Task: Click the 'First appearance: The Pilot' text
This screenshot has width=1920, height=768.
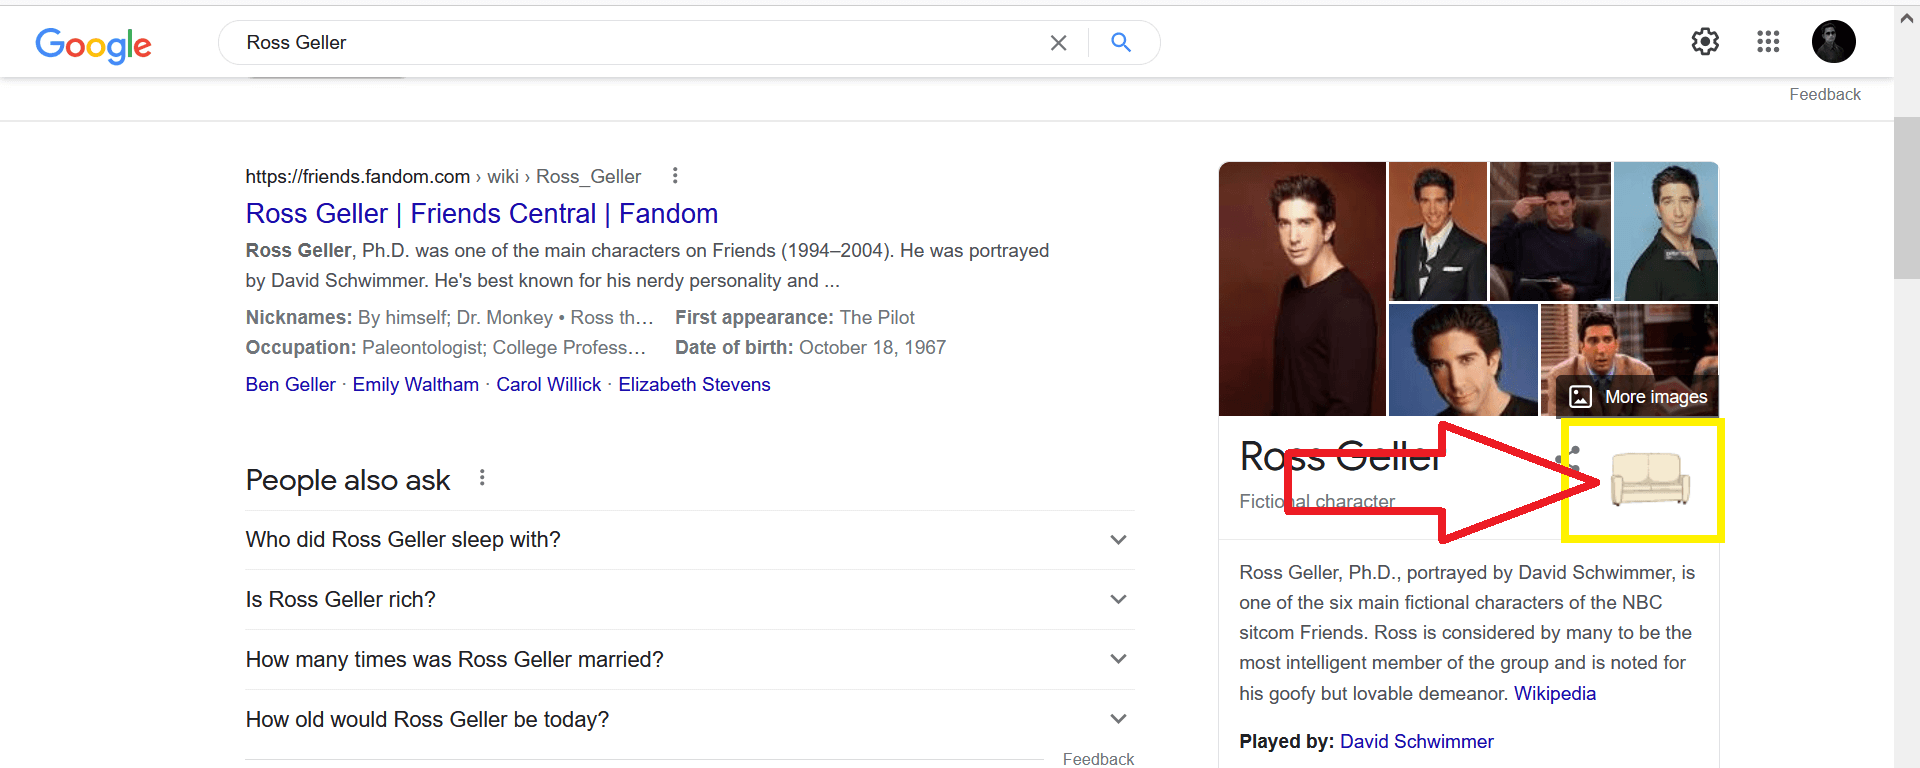Action: click(x=795, y=318)
